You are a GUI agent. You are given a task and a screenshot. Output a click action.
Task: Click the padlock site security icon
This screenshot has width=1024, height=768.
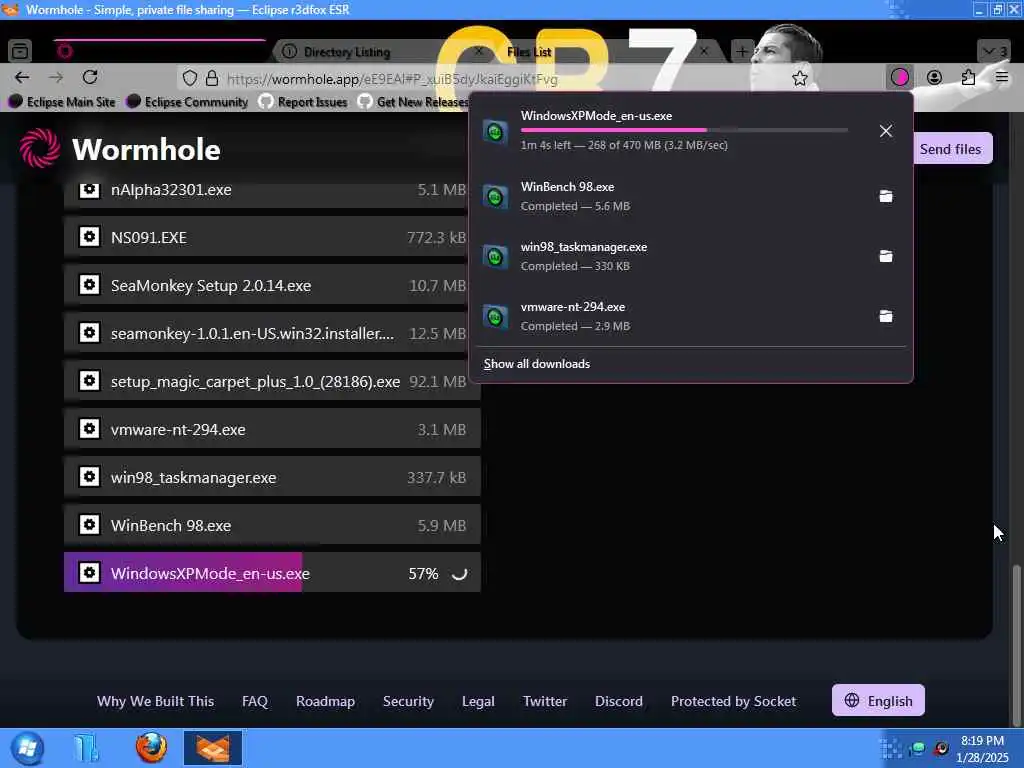pos(212,78)
